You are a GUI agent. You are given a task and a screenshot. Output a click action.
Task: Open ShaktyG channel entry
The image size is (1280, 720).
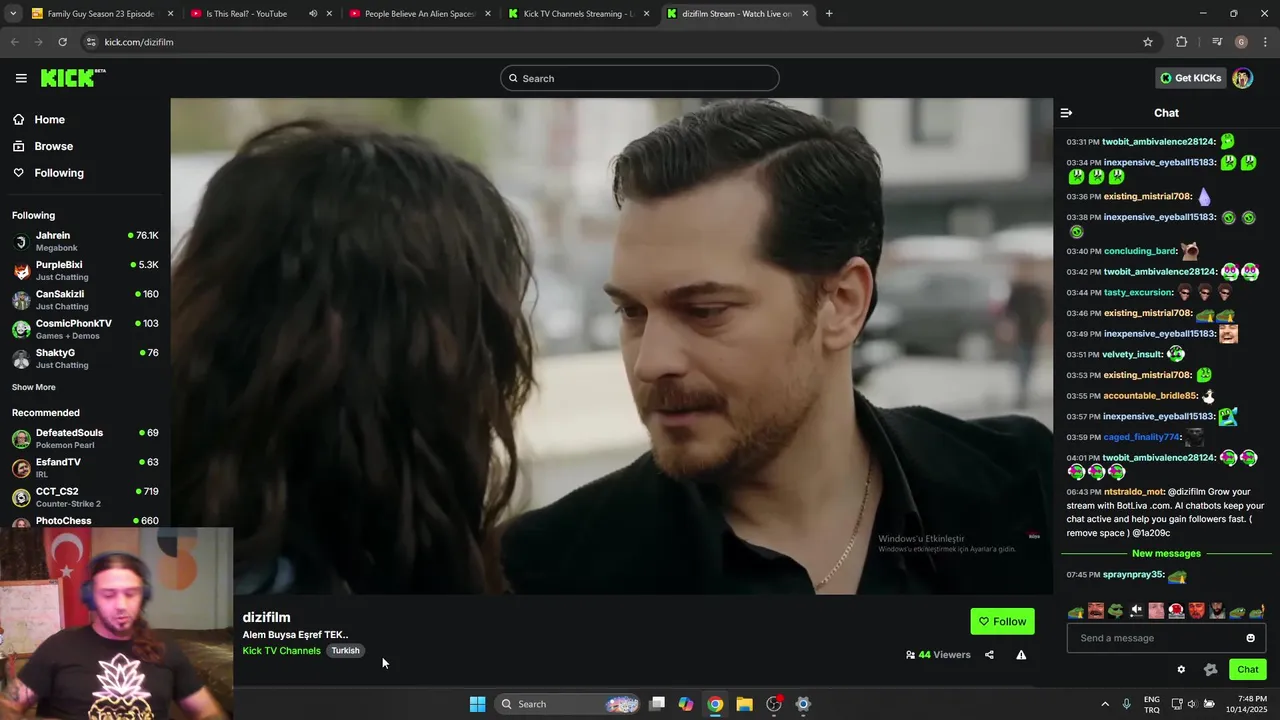[x=85, y=358]
